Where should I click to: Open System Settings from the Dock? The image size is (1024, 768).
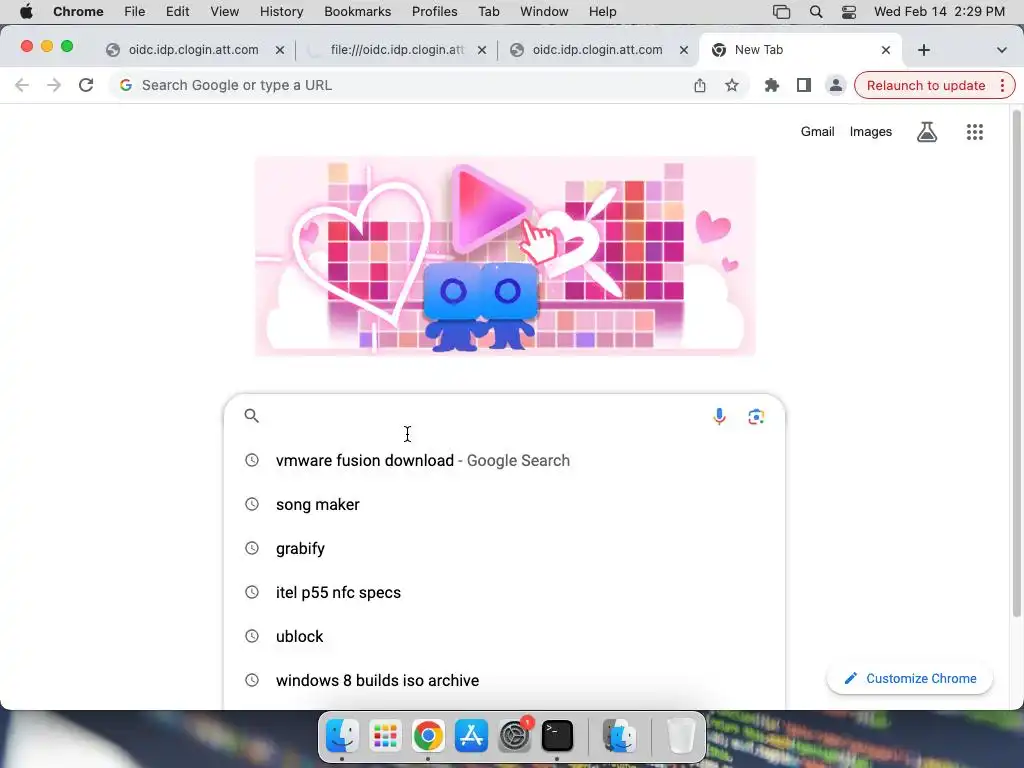click(x=515, y=736)
